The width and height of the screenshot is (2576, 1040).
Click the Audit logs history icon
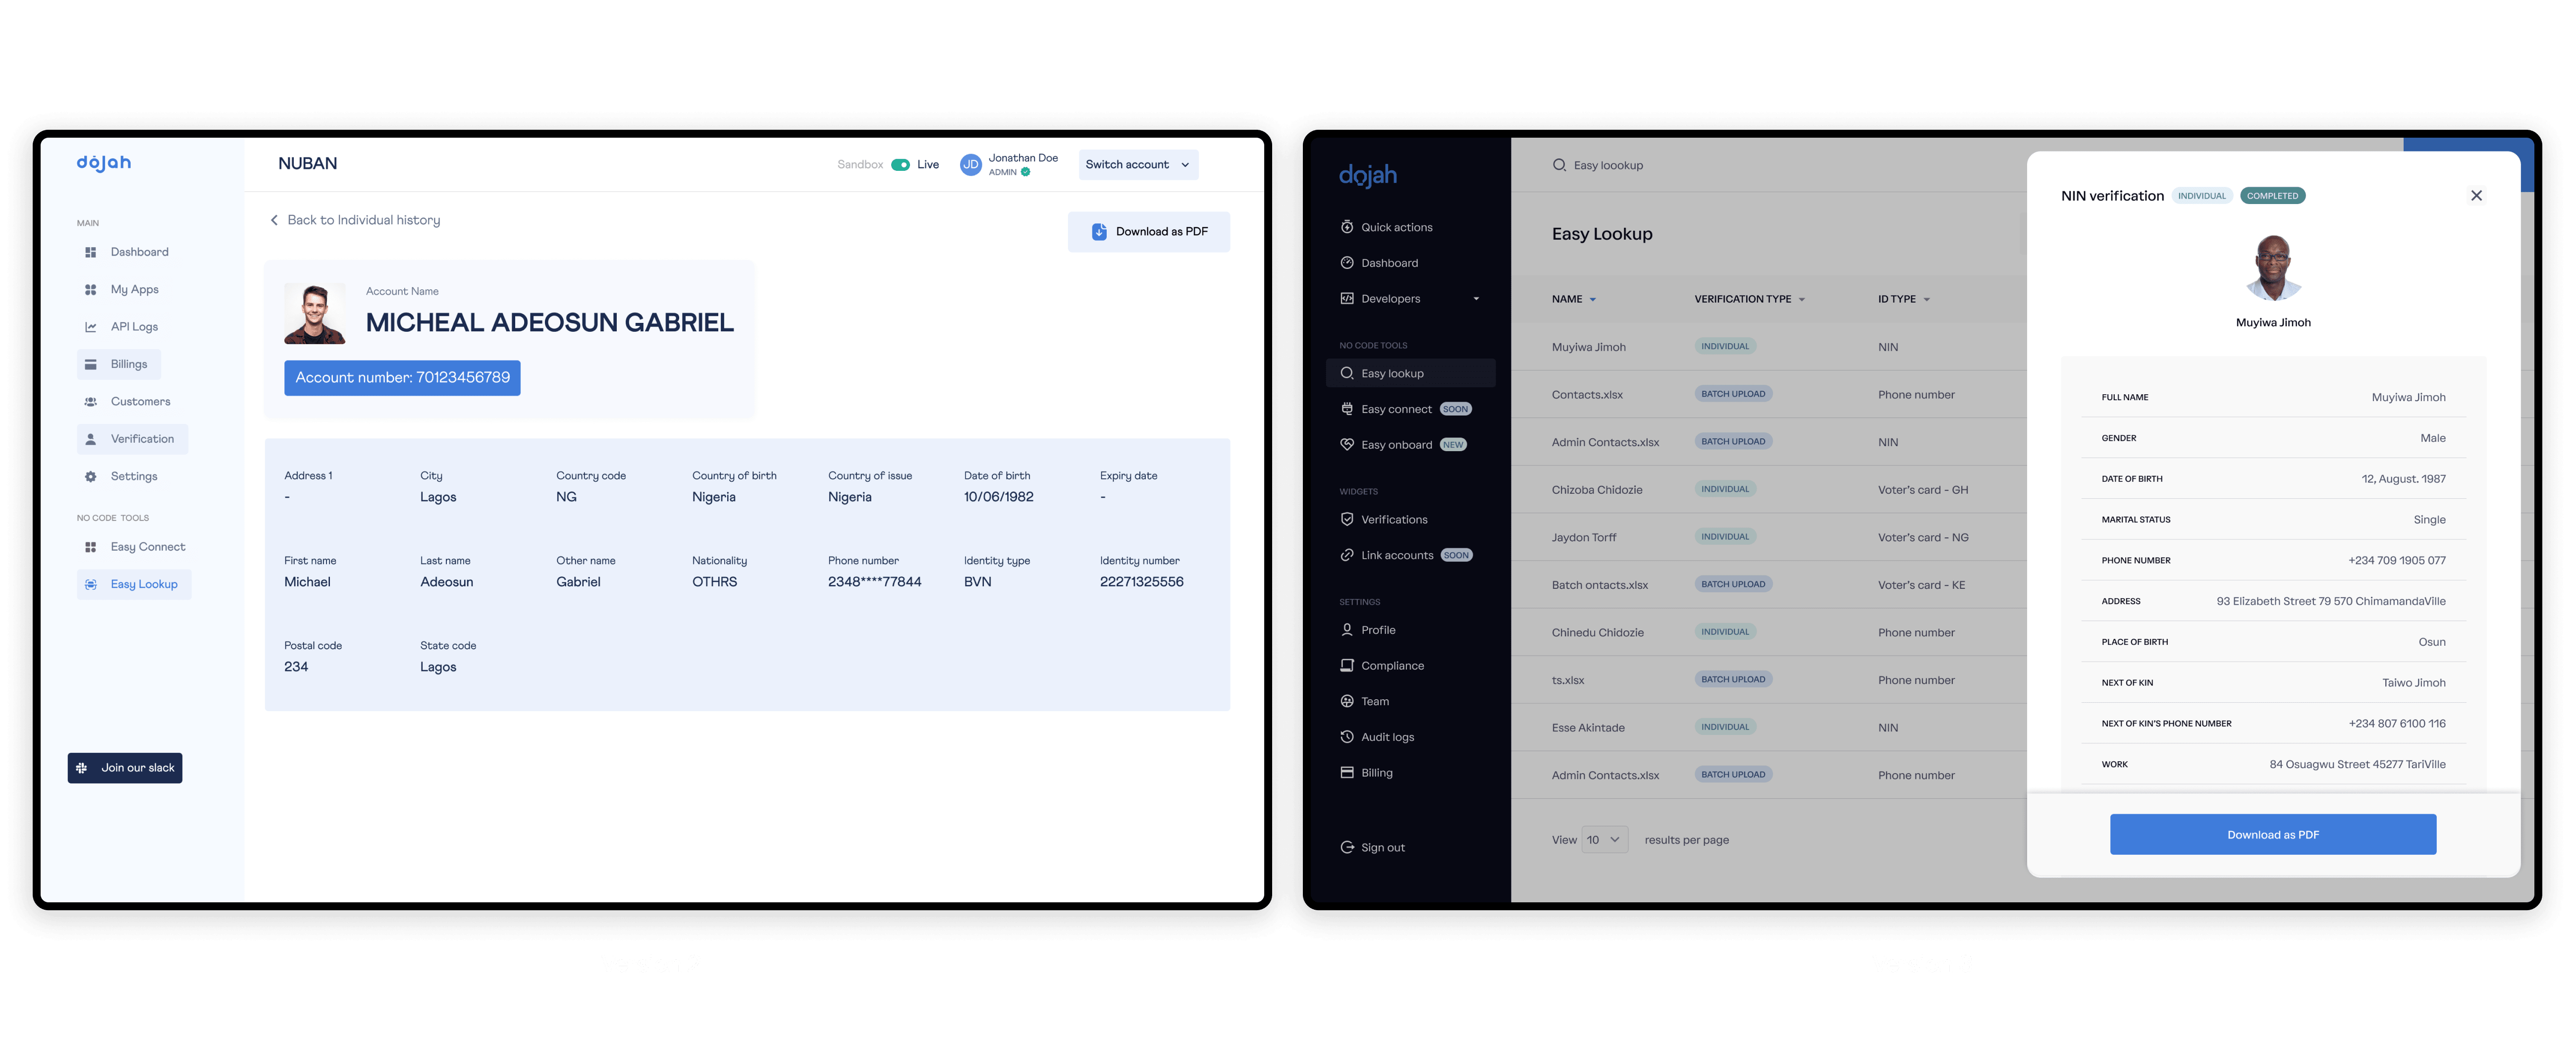[x=1347, y=737]
